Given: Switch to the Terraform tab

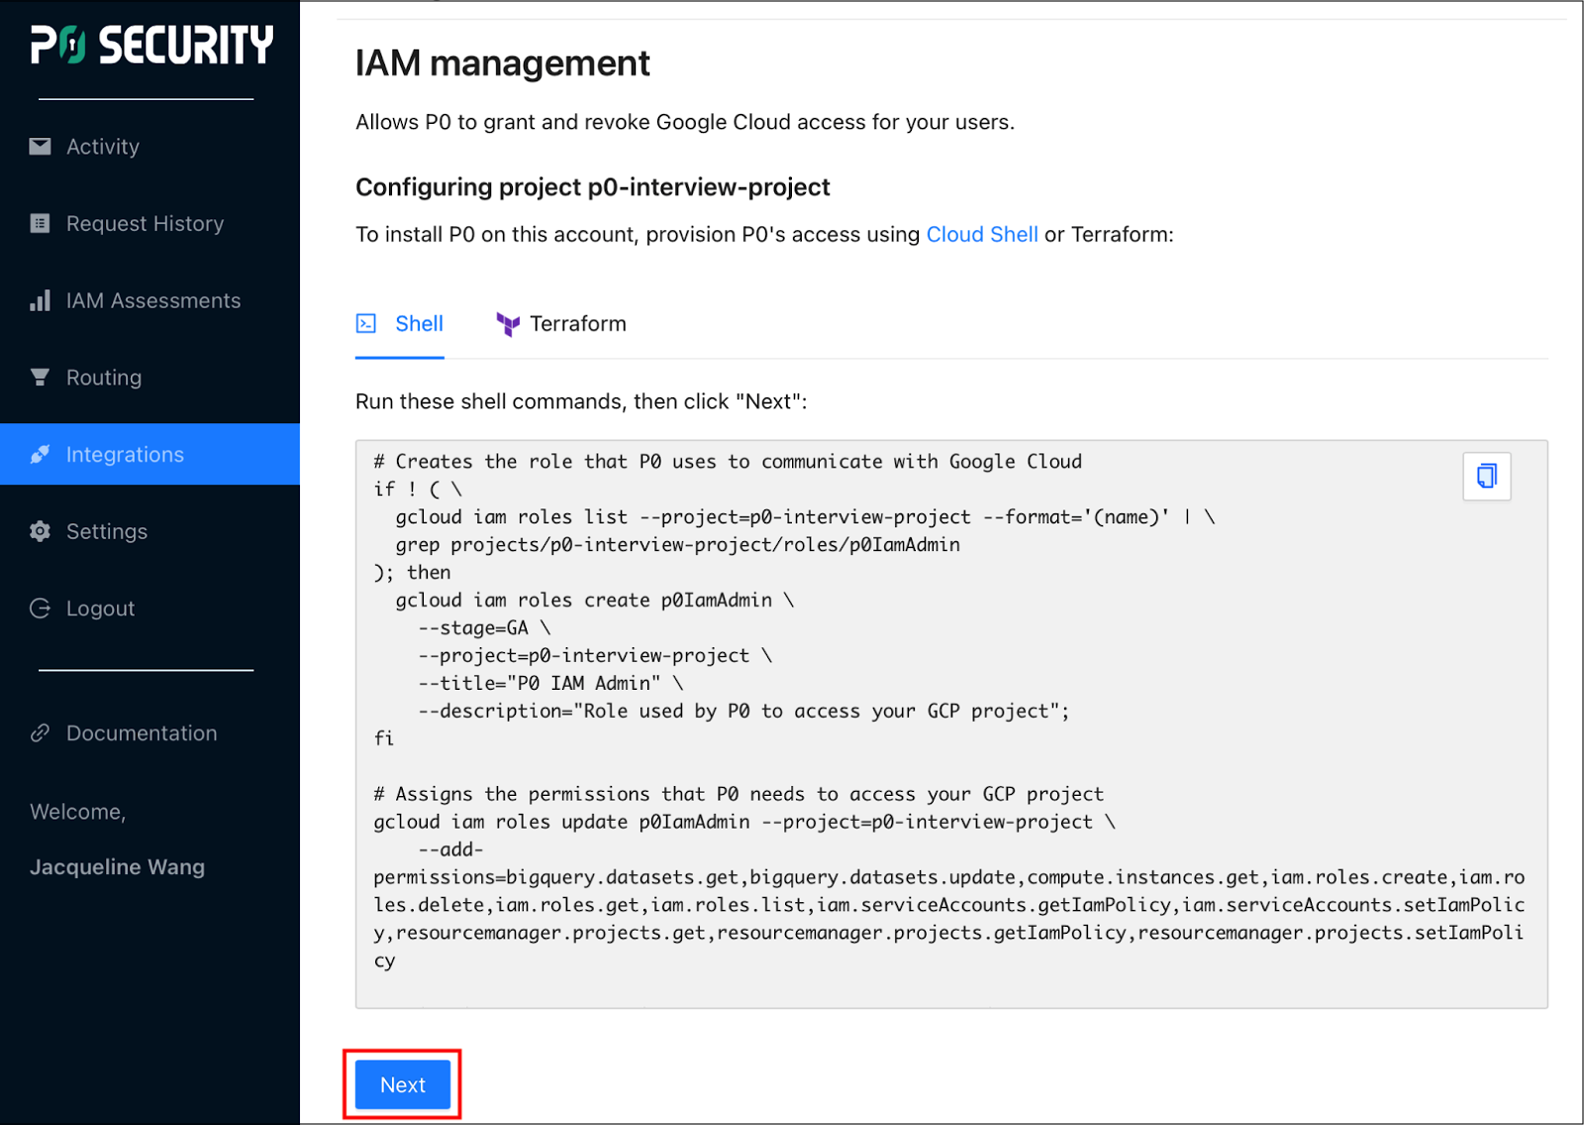Looking at the screenshot, I should [577, 324].
